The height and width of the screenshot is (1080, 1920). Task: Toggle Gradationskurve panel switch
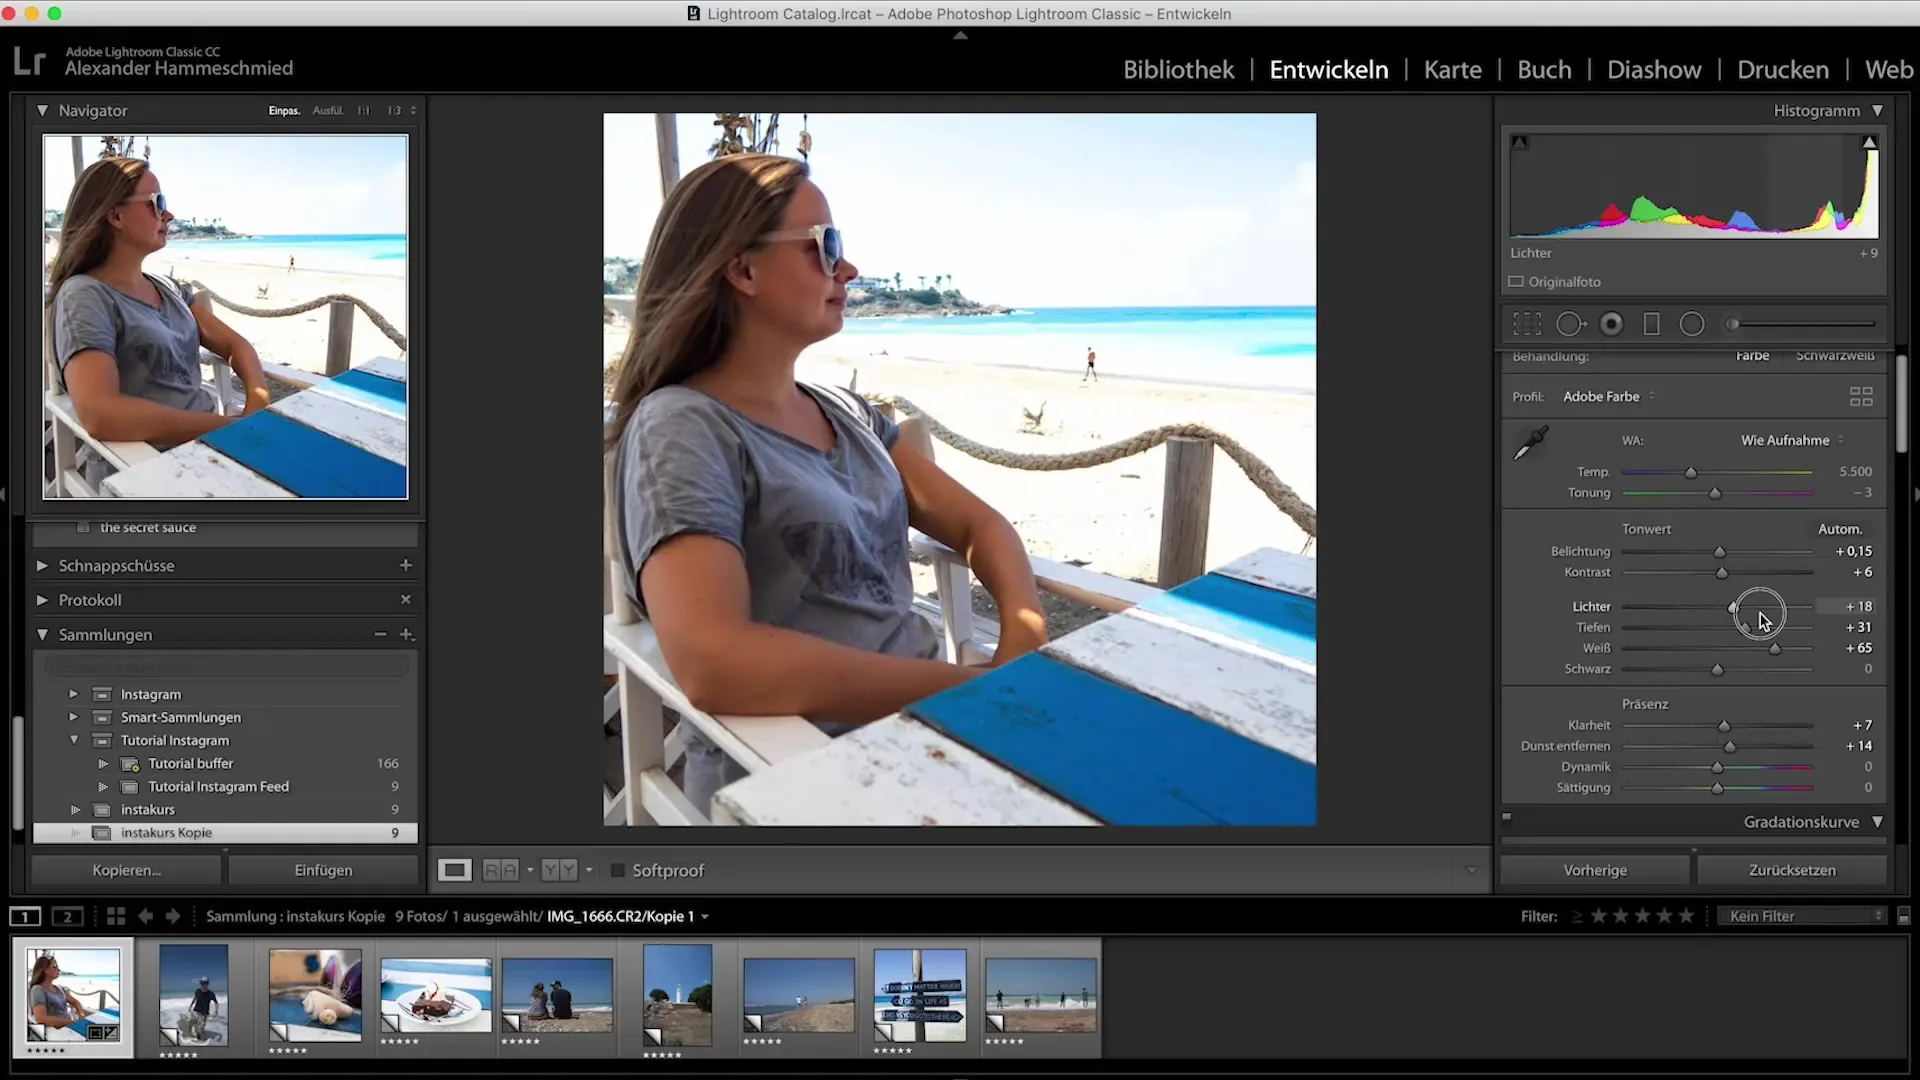pyautogui.click(x=1507, y=817)
